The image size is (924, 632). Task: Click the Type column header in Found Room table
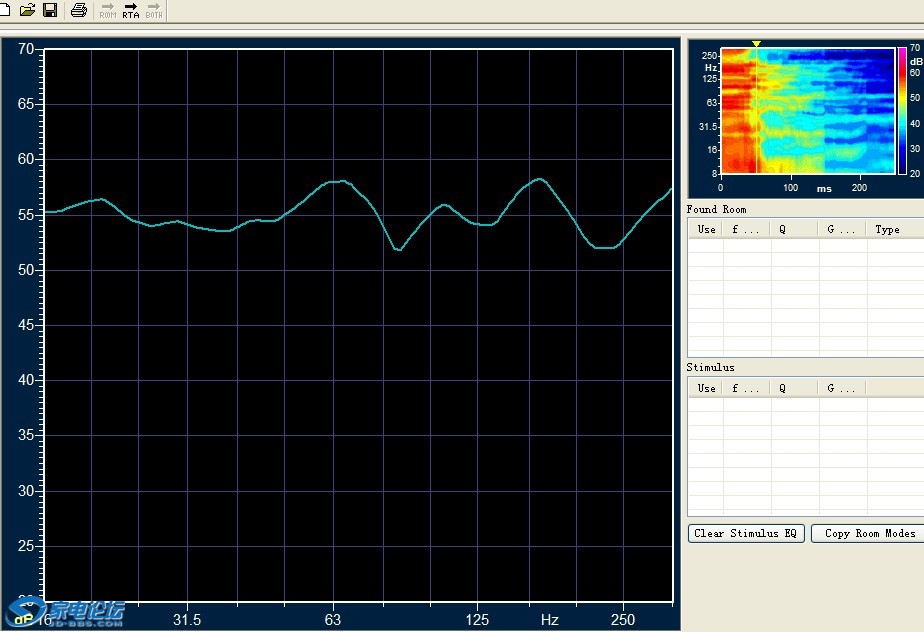coord(895,229)
